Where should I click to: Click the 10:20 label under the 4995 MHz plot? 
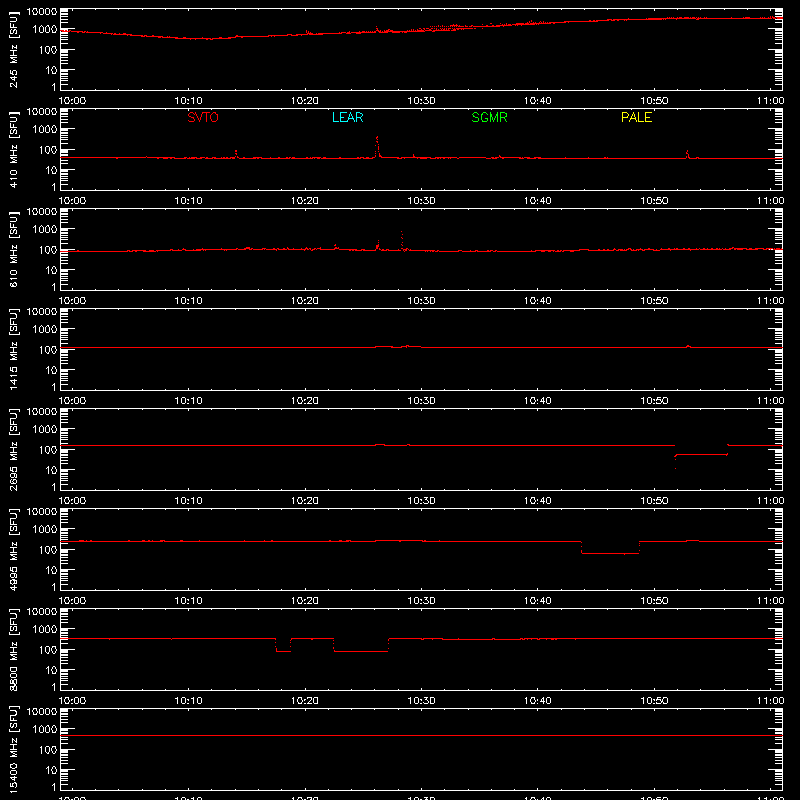click(305, 601)
